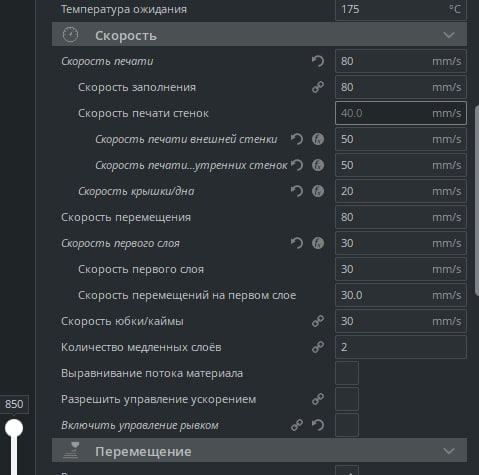Click the link icon beside Включить управление рывком
The image size is (479, 475).
pyautogui.click(x=297, y=425)
